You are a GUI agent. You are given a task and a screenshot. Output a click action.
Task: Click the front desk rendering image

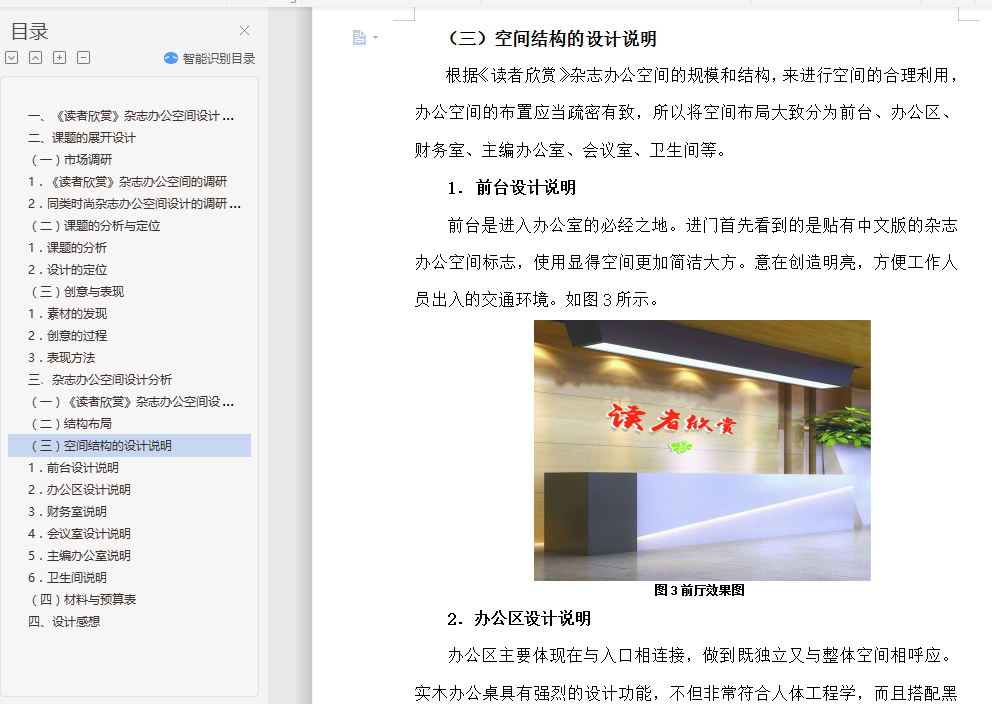(x=702, y=450)
